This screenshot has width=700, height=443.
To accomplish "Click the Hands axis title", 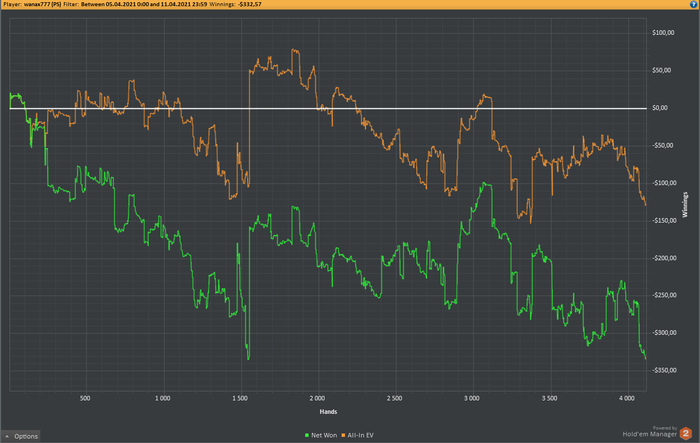I will click(328, 411).
